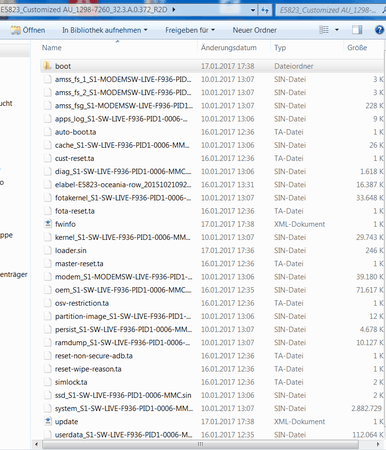Open the In Bibliothek aufnehmen menu
This screenshot has height=450, width=386.
coord(105,30)
